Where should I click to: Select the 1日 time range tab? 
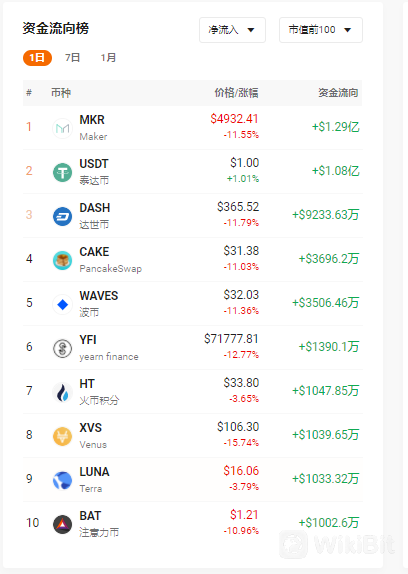pos(37,58)
